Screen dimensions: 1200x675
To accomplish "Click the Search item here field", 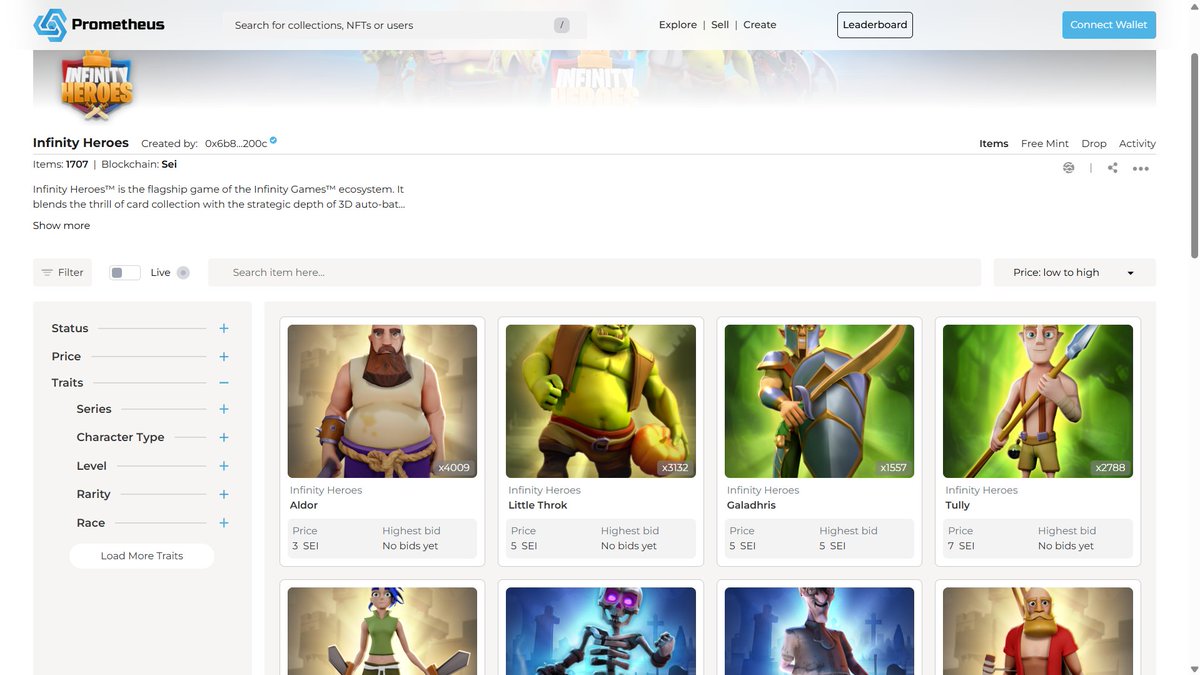I will coord(594,272).
